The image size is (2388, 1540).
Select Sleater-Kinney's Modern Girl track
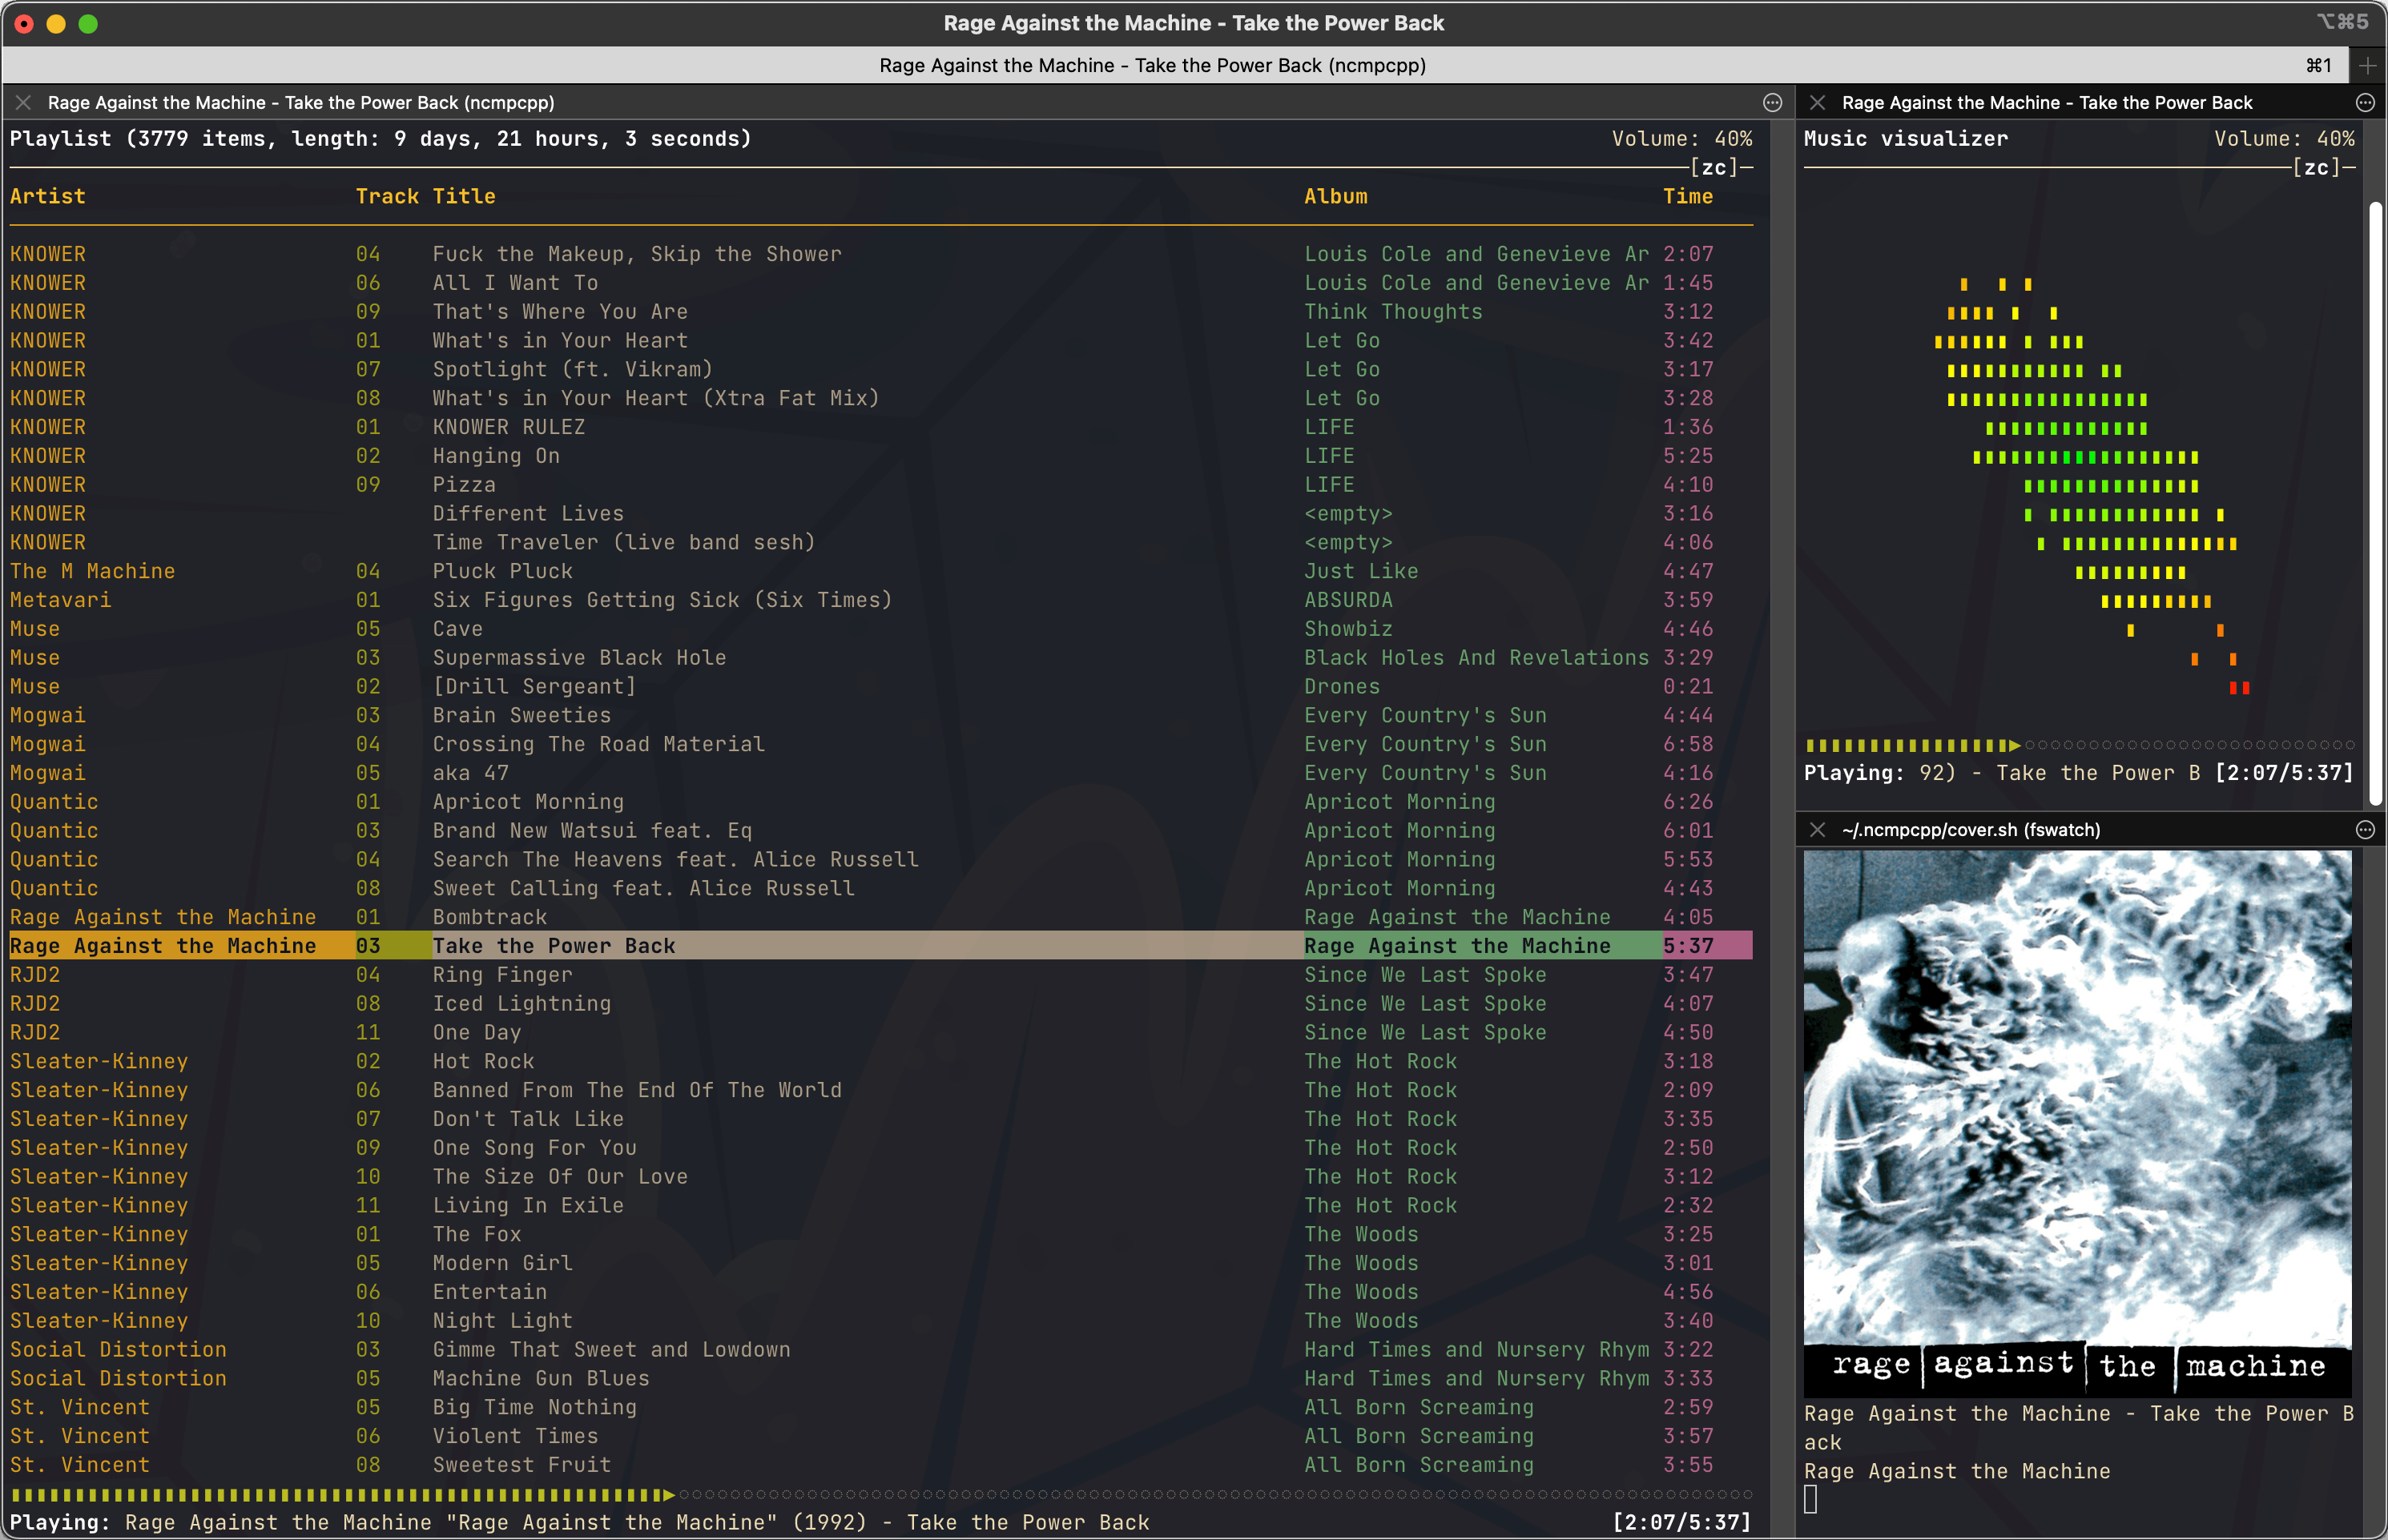click(502, 1262)
